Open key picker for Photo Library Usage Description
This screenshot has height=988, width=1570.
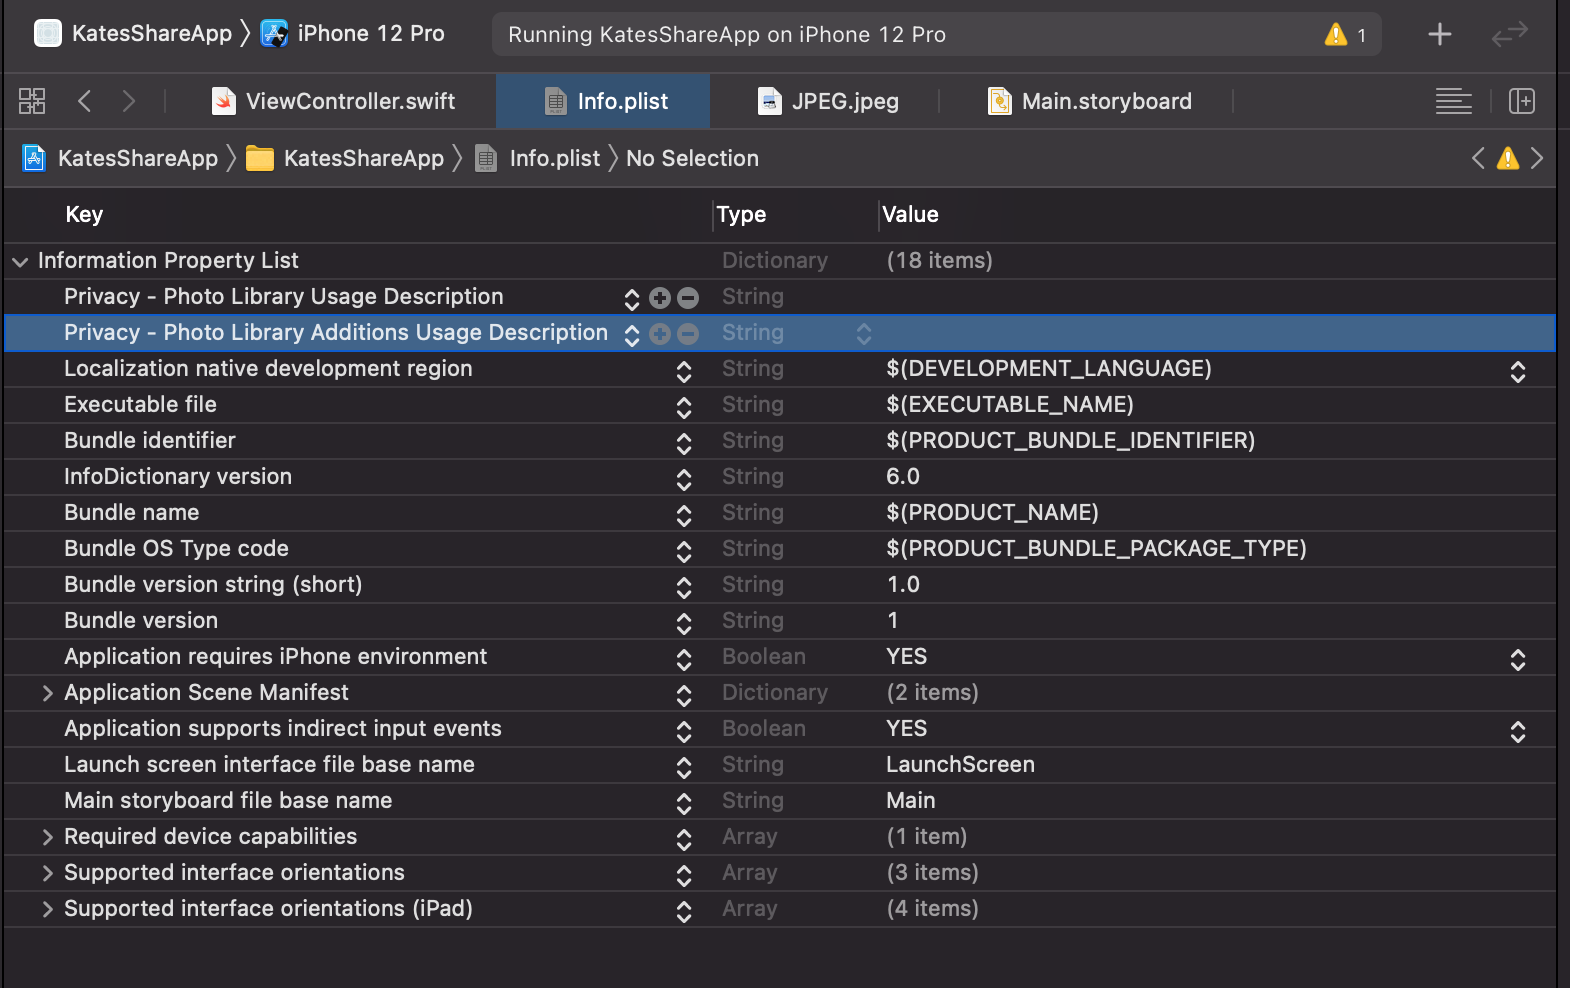[x=632, y=299]
